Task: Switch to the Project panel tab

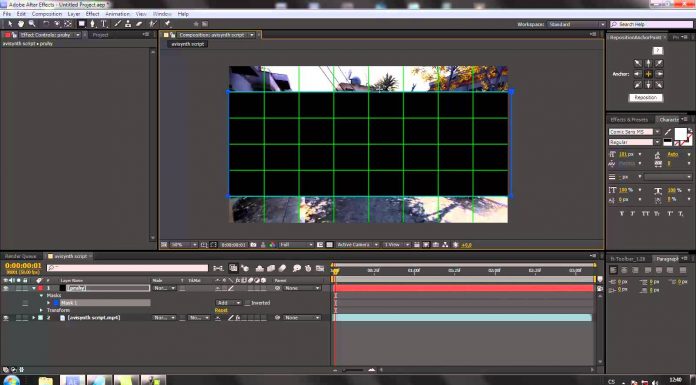Action: pos(100,35)
